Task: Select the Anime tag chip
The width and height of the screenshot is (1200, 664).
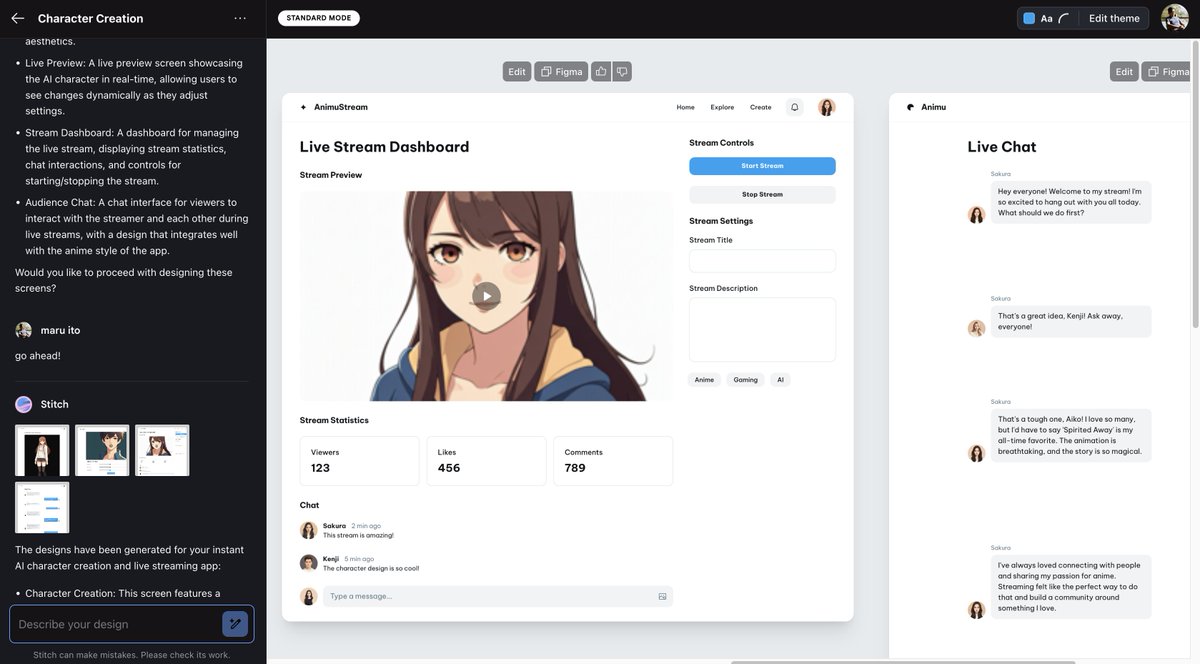Action: click(x=704, y=380)
